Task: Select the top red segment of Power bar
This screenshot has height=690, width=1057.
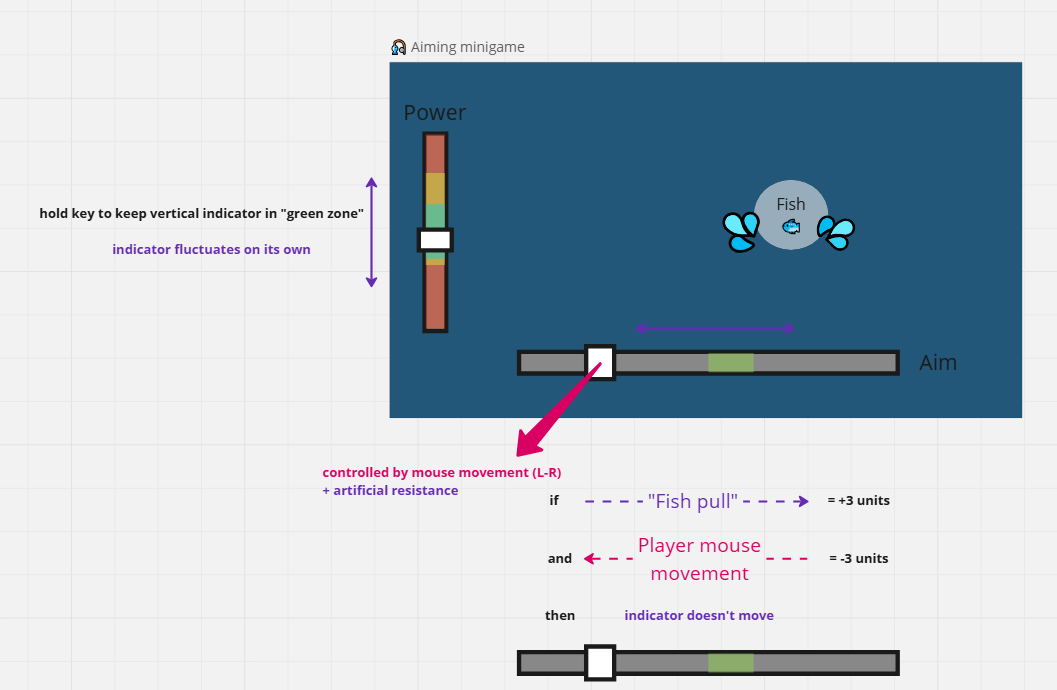Action: (435, 154)
